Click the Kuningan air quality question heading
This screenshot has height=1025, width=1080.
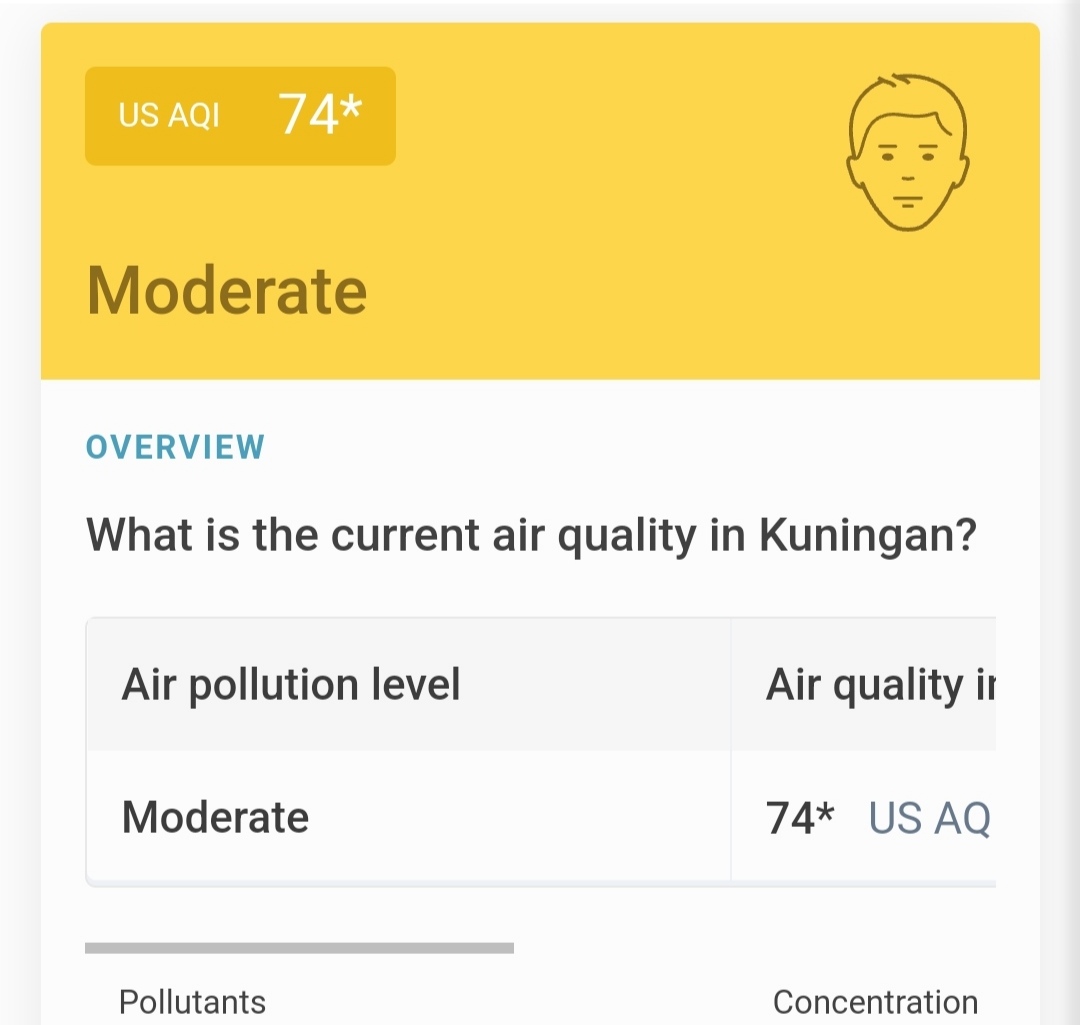click(531, 535)
